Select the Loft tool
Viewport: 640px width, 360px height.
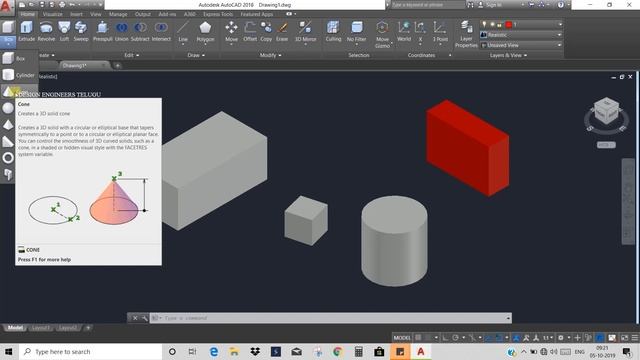(64, 31)
